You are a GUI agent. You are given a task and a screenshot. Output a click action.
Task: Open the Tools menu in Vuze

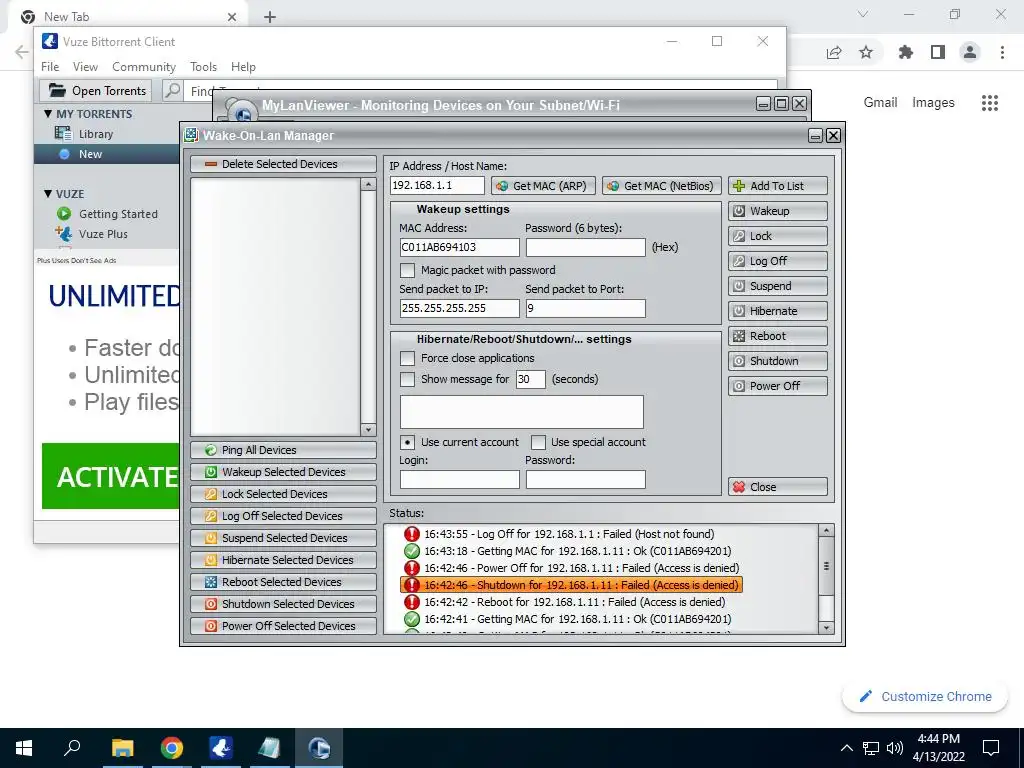point(203,67)
